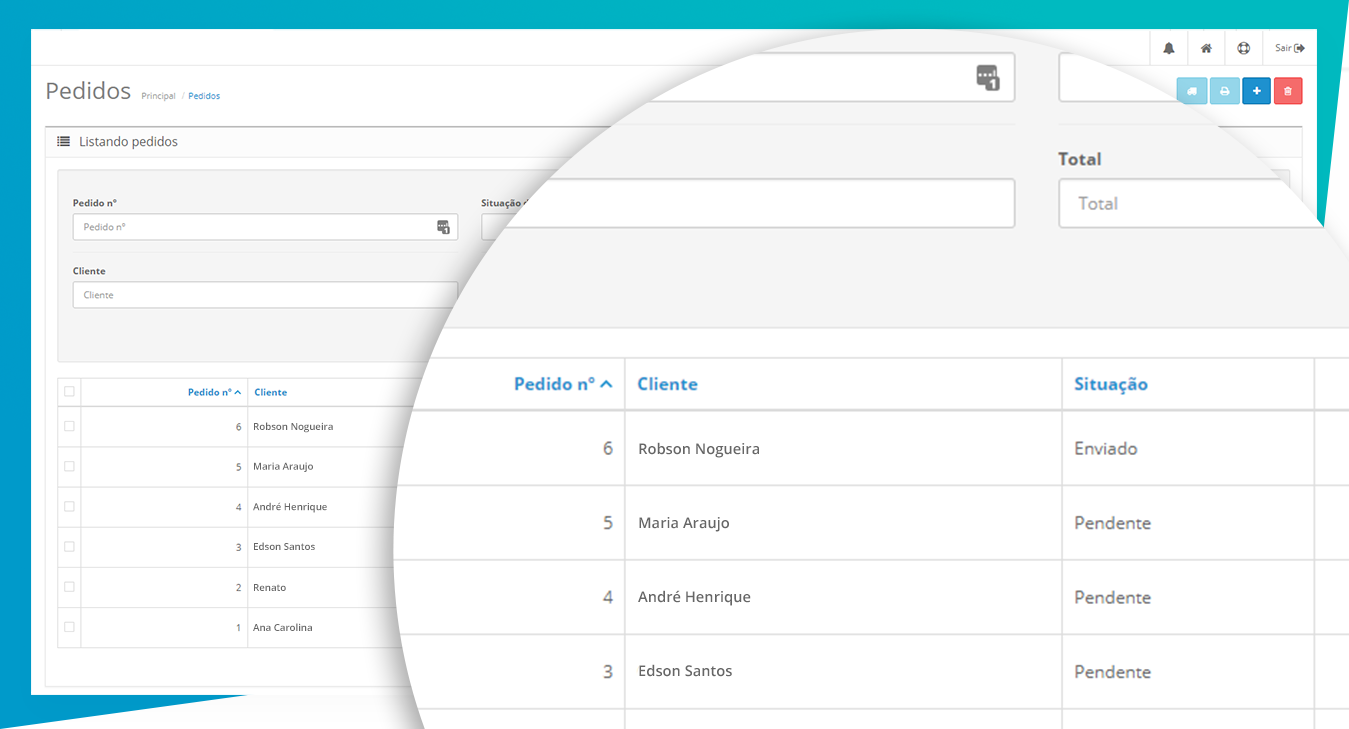Screen dimensions: 1349x729
Task: Focus the Pedido nº filter field
Action: pyautogui.click(x=255, y=227)
